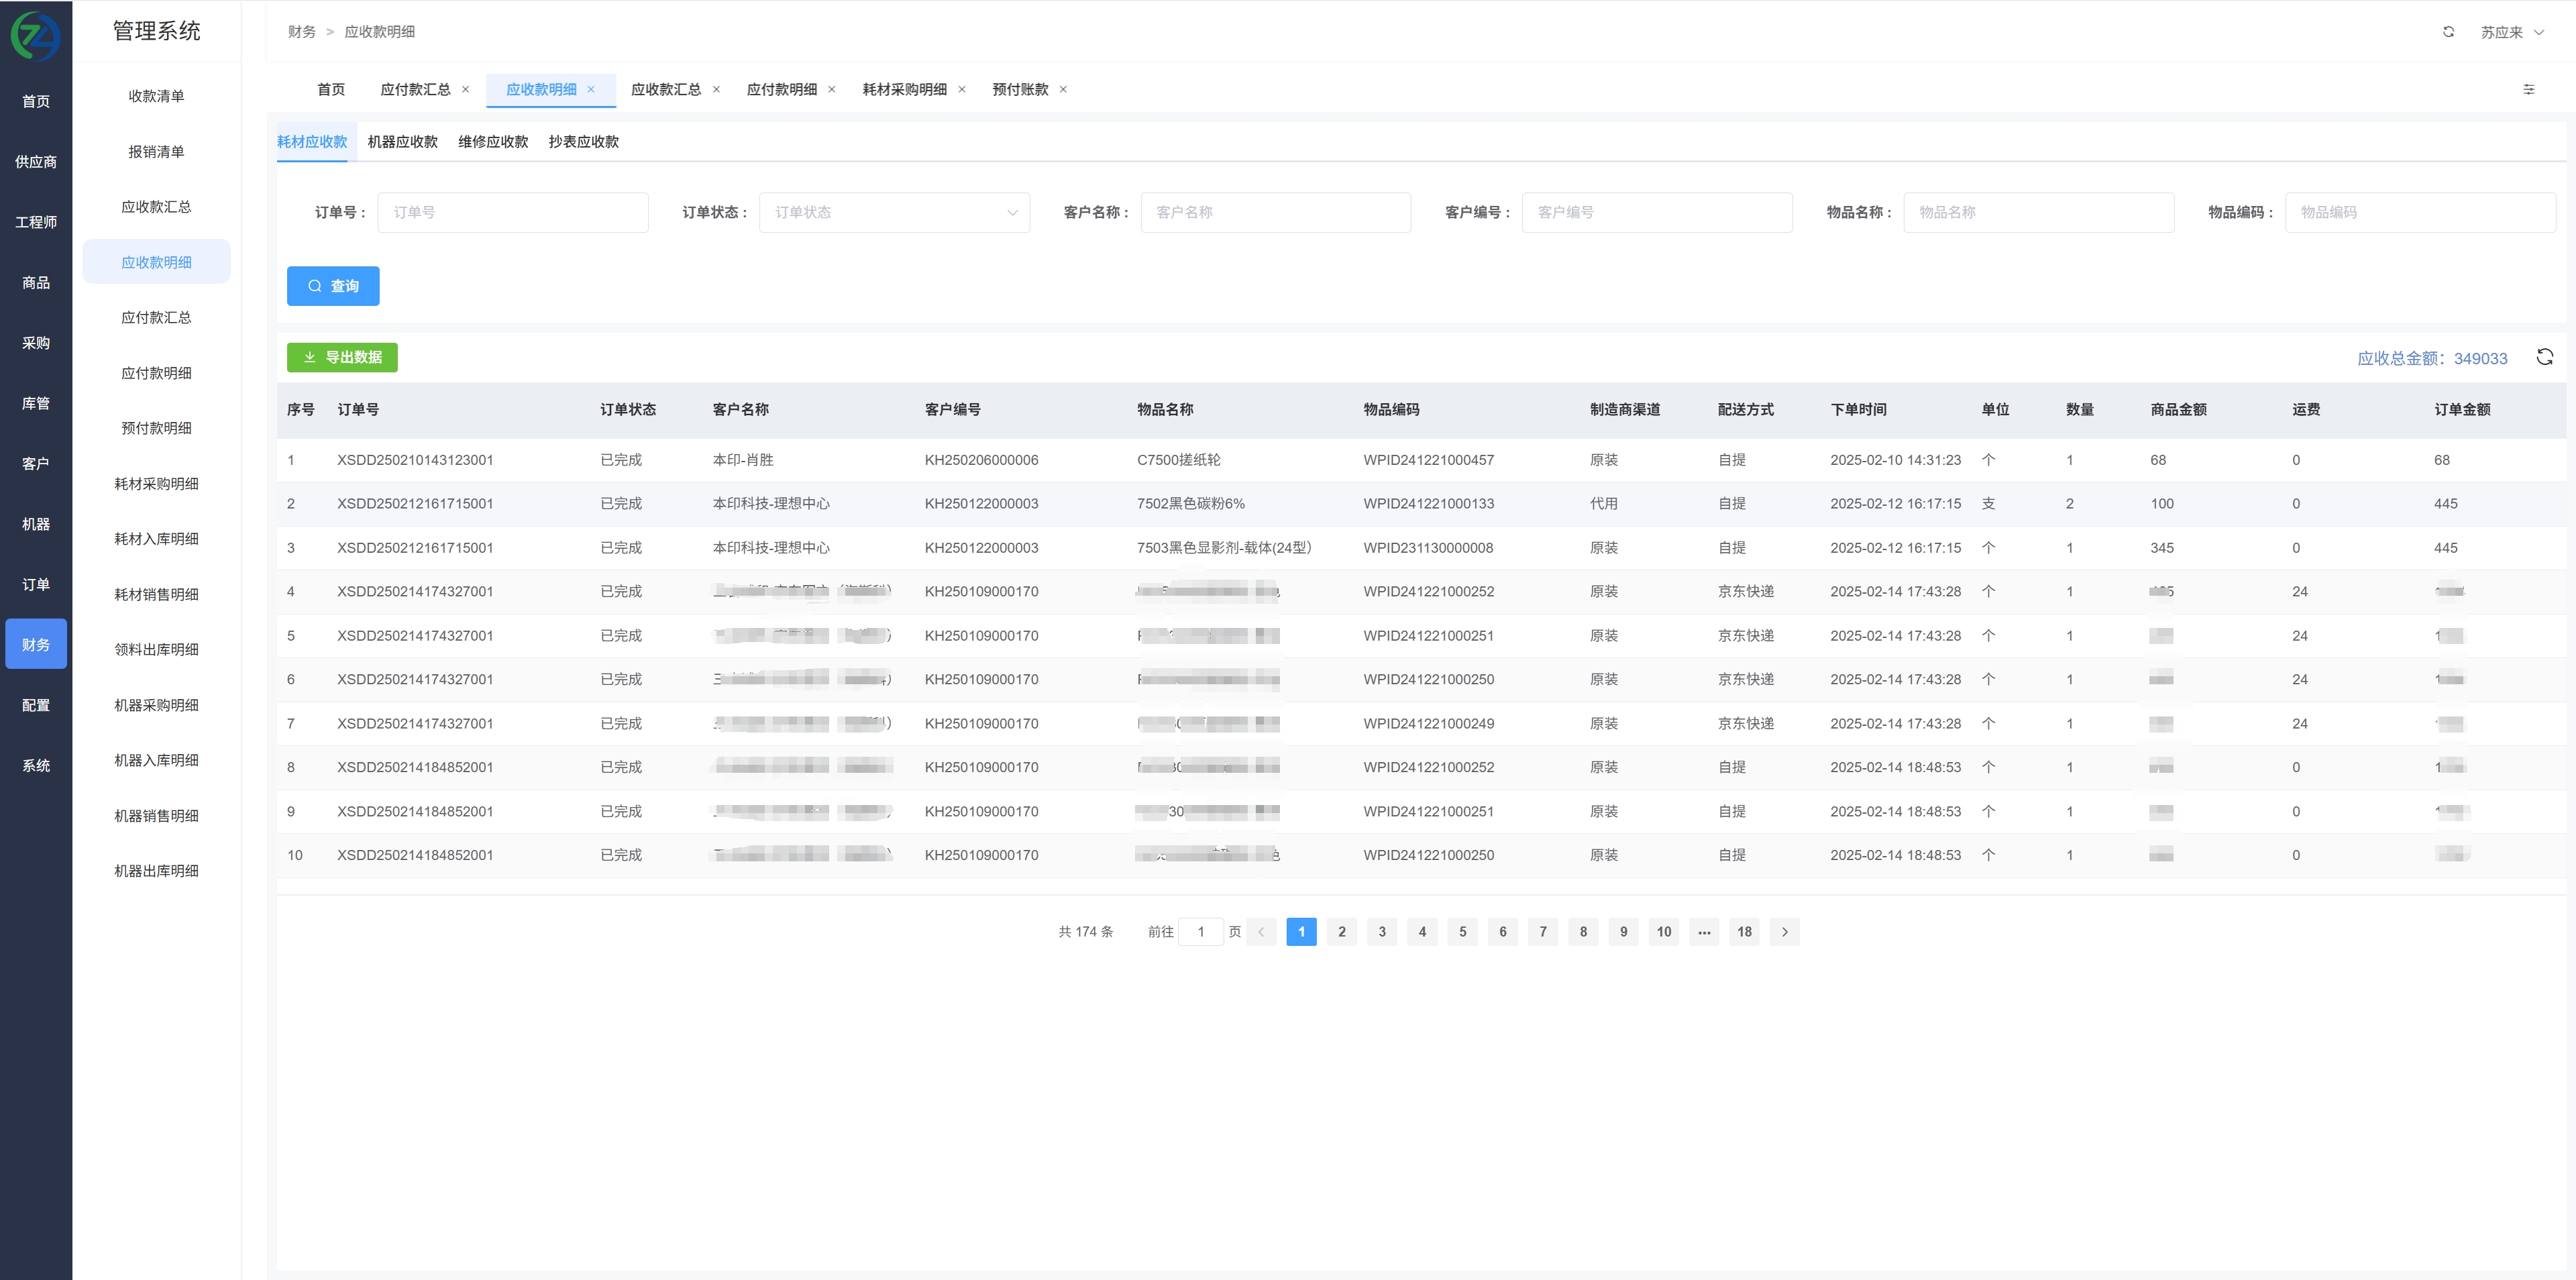Go to page 5
This screenshot has width=2576, height=1280.
click(1463, 932)
